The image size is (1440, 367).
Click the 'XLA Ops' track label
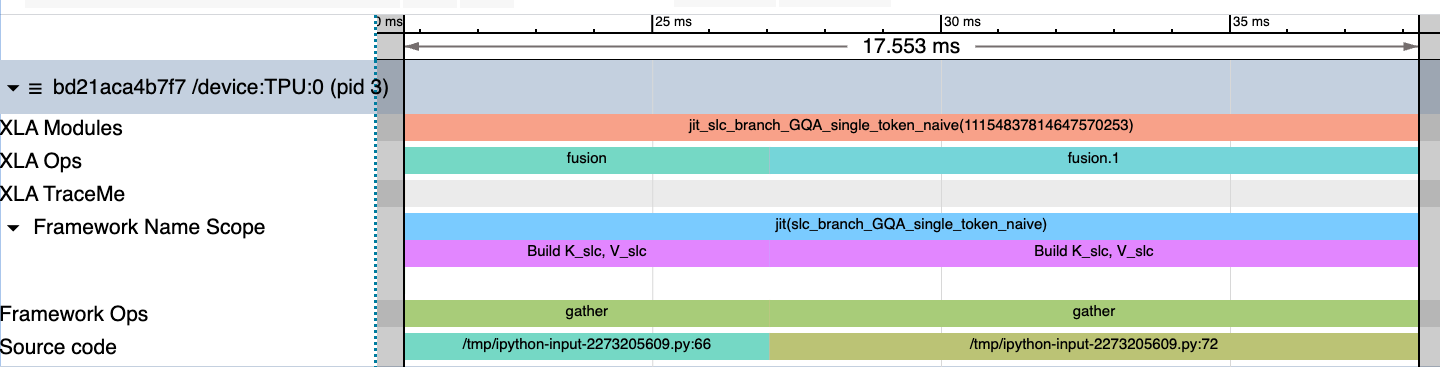(x=41, y=161)
